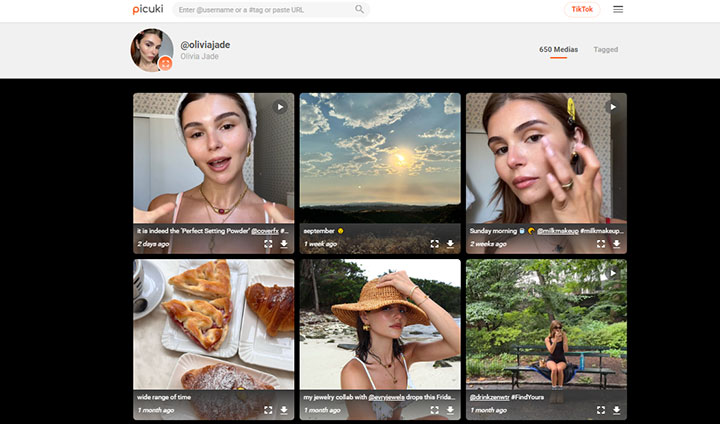The height and width of the screenshot is (424, 720).
Task: Download the 'Sunday morning' post
Action: tap(617, 244)
